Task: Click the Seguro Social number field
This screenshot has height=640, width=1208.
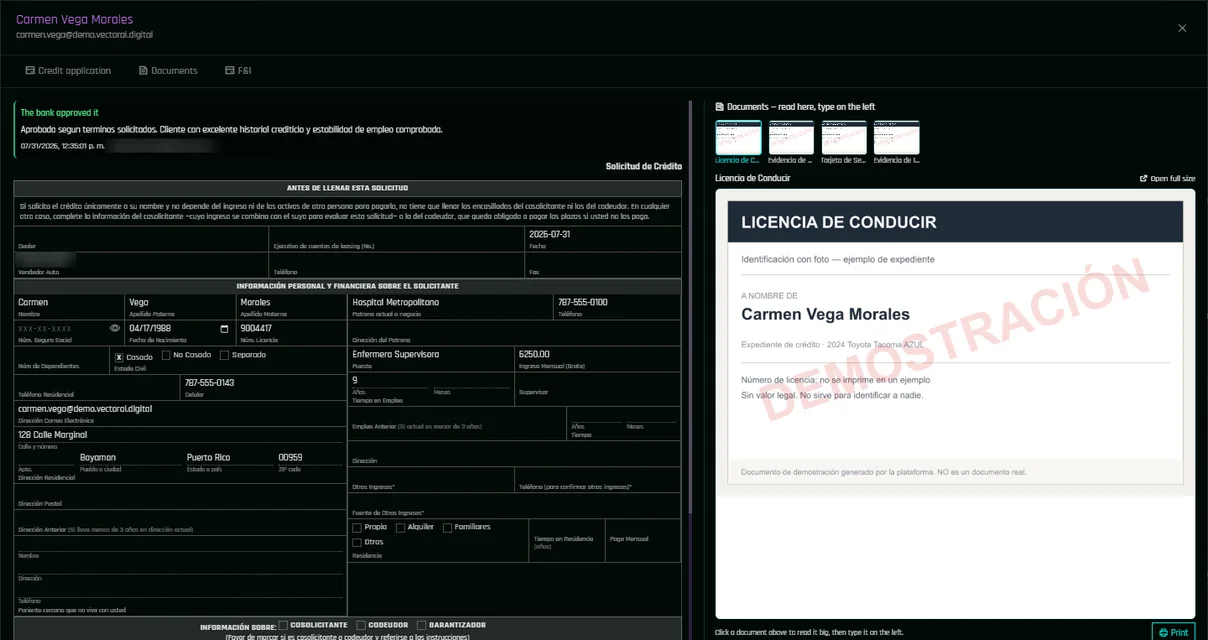Action: point(62,328)
